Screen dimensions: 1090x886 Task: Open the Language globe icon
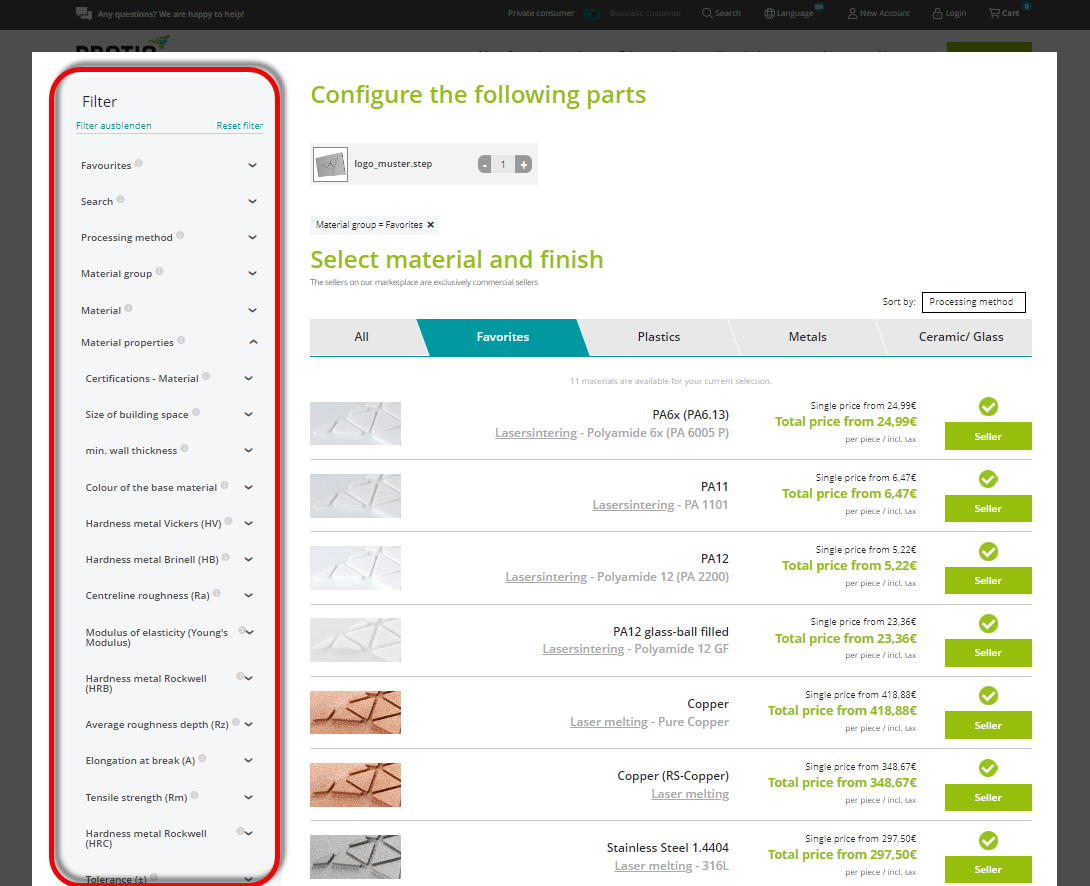pyautogui.click(x=769, y=14)
